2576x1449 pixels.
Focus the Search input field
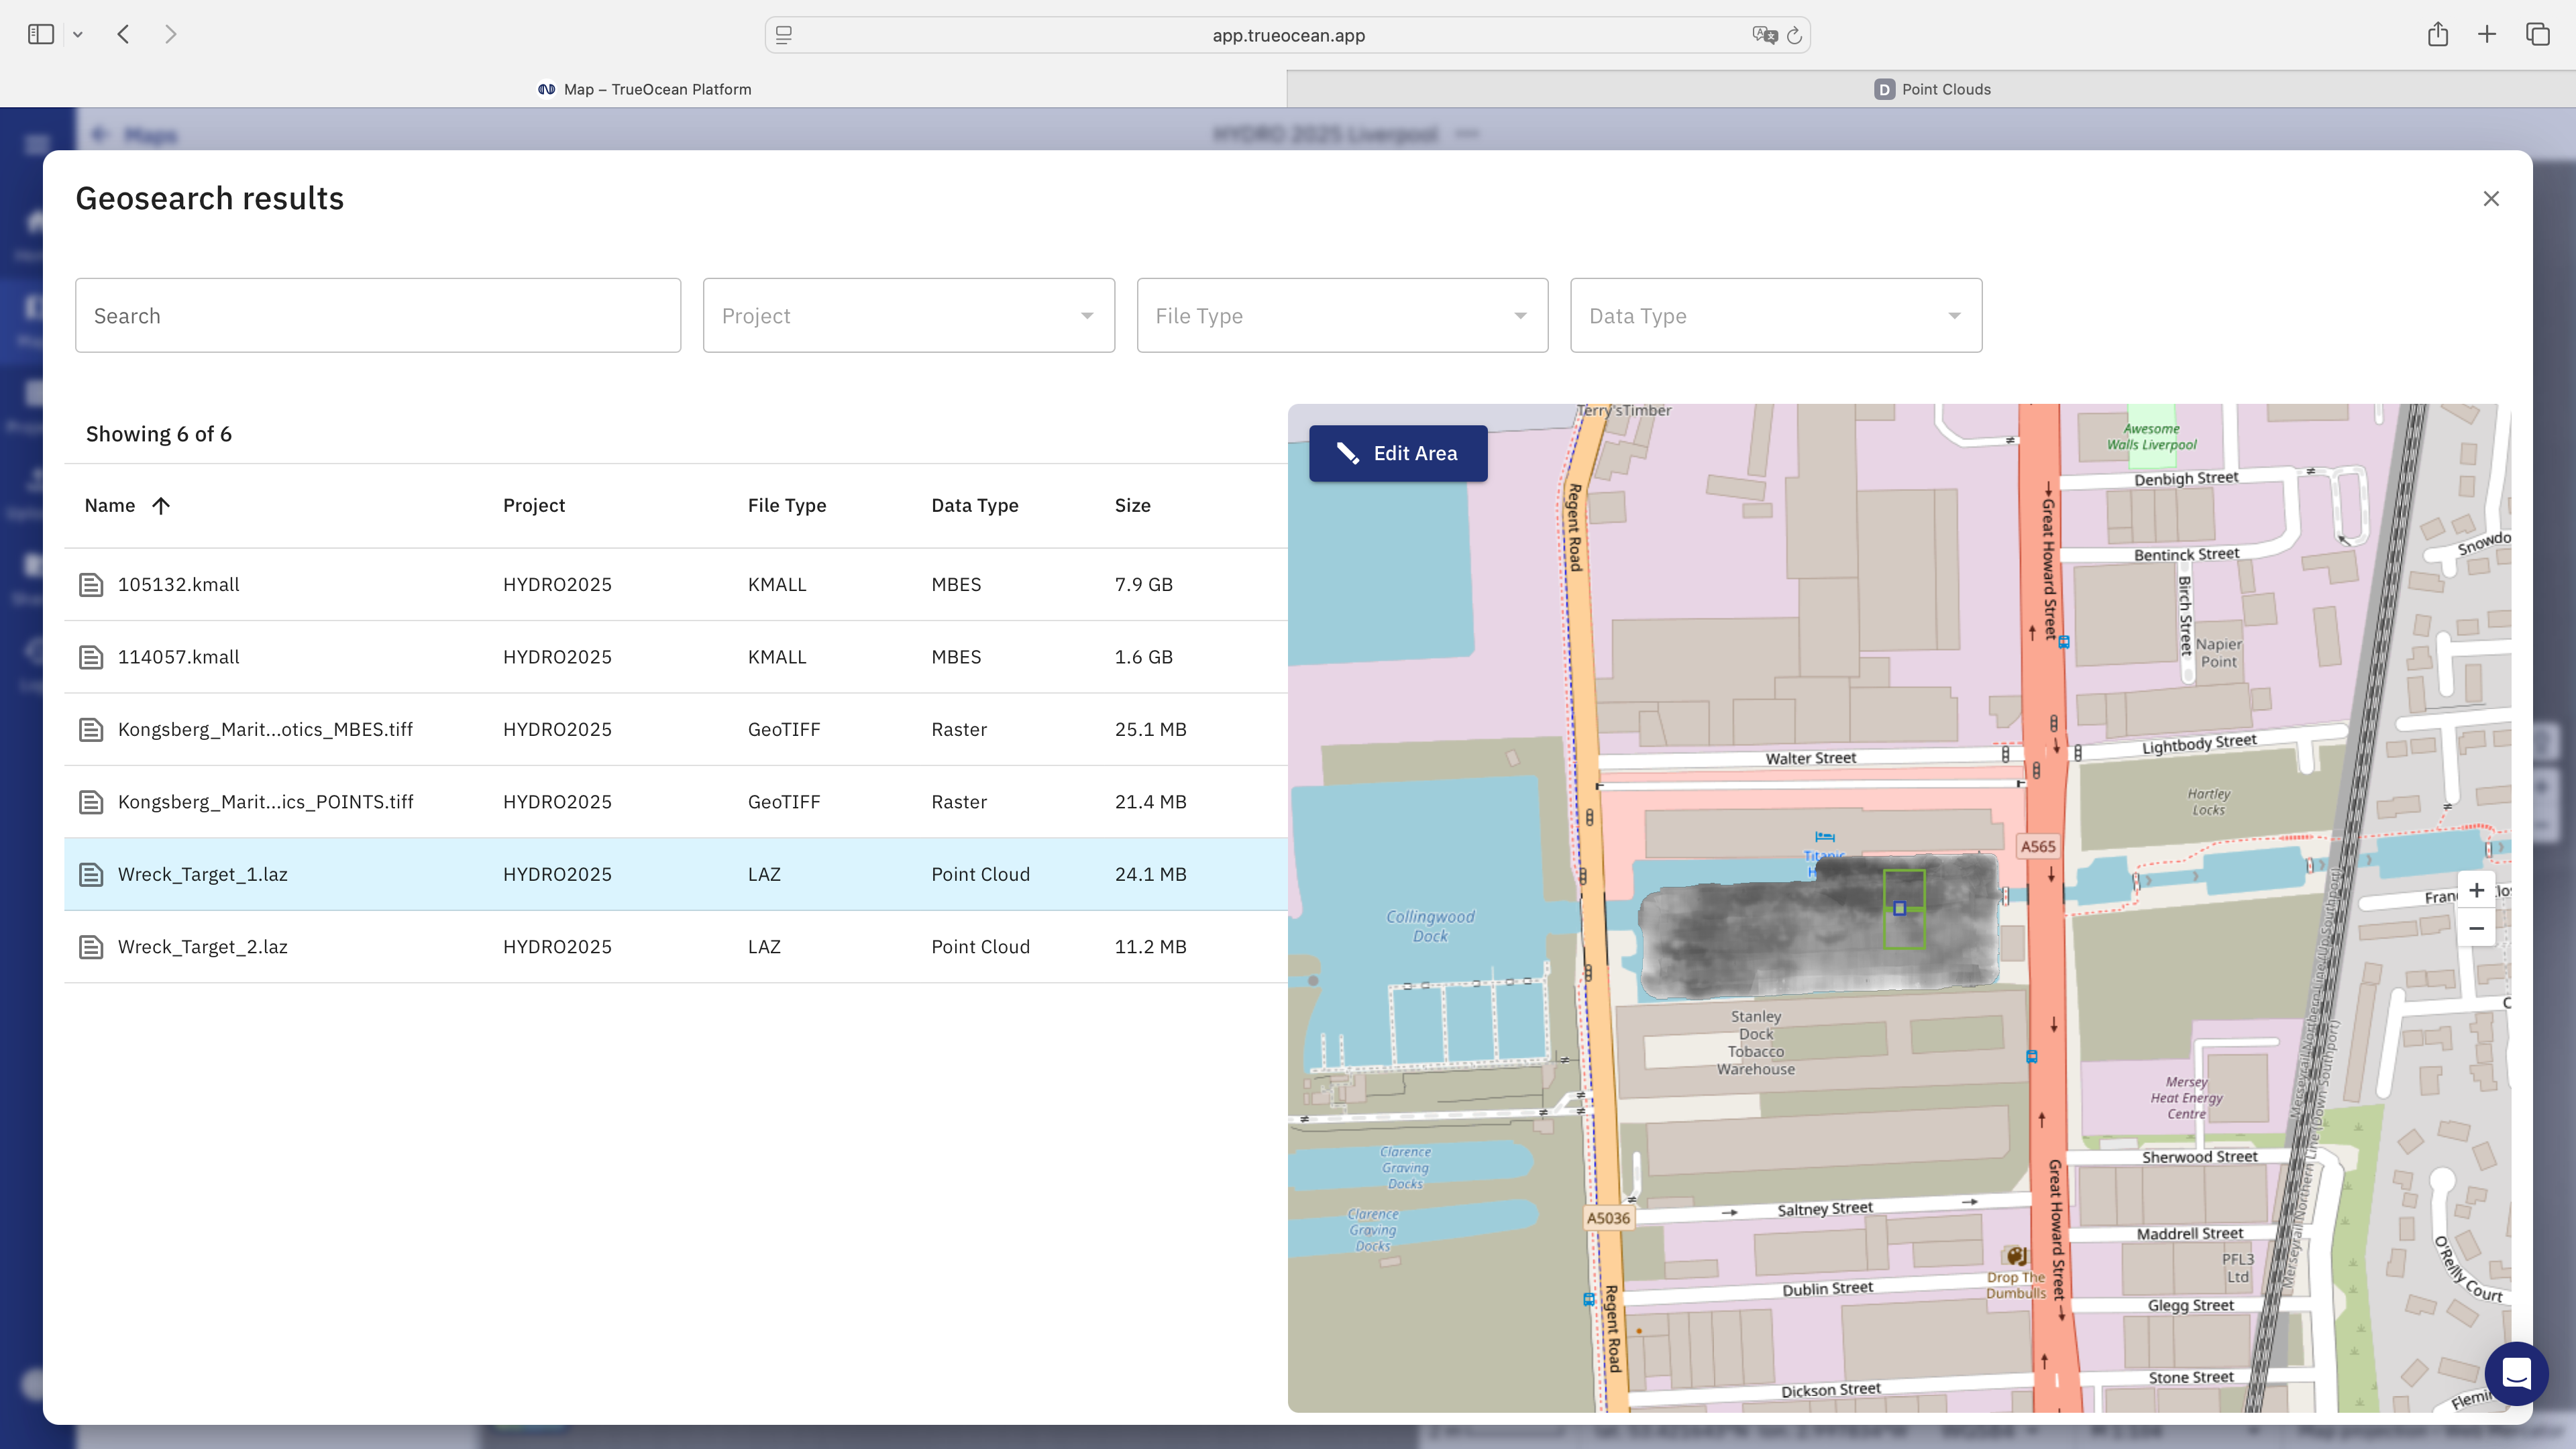(x=377, y=316)
